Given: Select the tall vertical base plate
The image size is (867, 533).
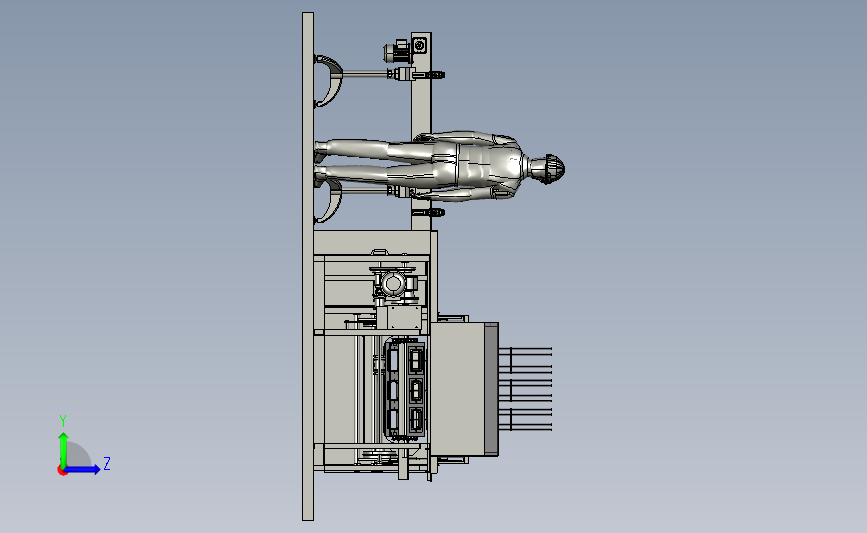Looking at the screenshot, I should pyautogui.click(x=308, y=266).
